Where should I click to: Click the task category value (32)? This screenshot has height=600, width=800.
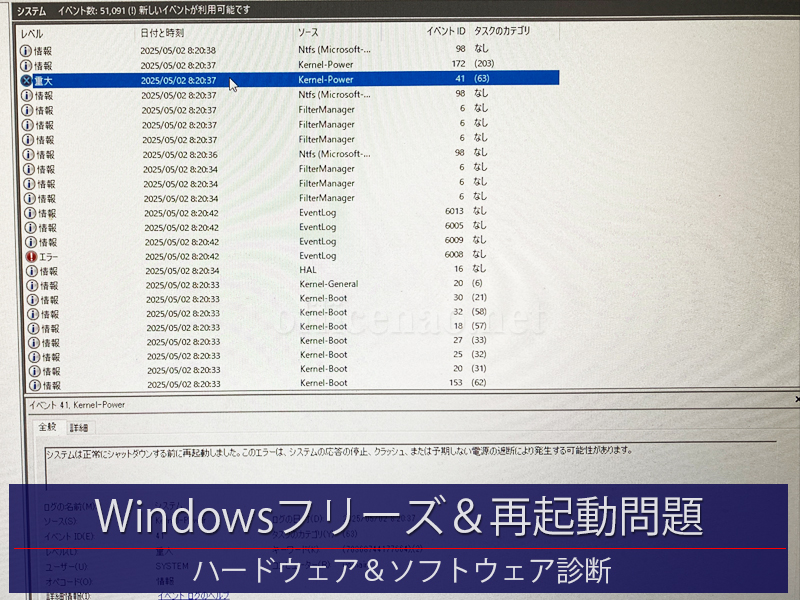pos(479,354)
